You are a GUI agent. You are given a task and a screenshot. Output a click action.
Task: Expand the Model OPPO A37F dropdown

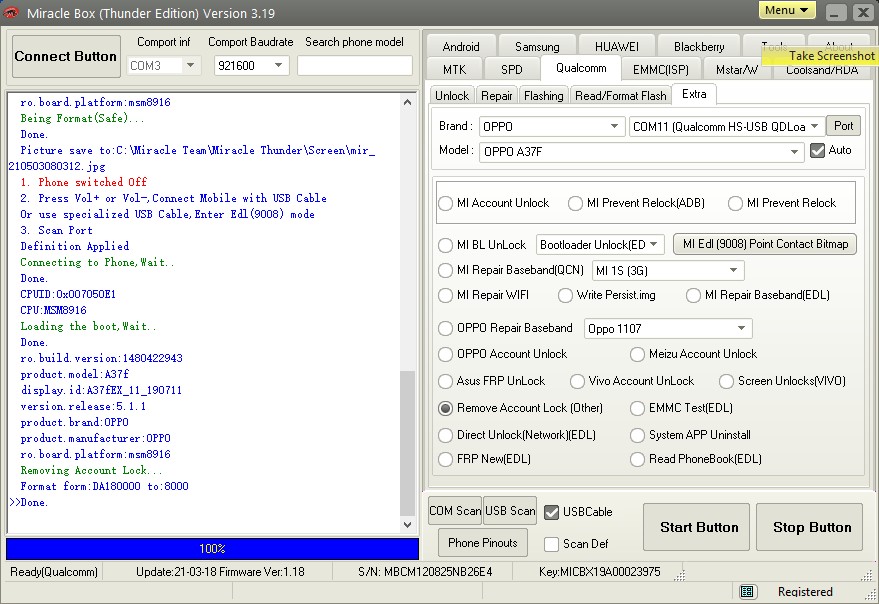794,151
